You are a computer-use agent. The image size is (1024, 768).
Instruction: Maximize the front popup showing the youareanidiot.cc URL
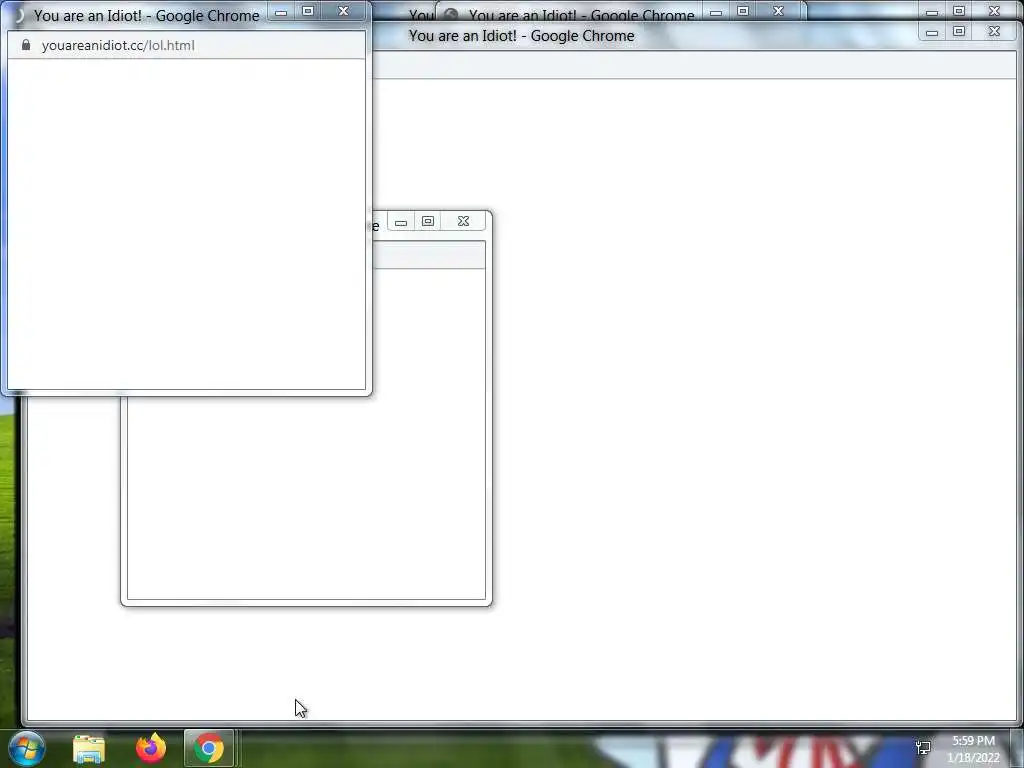308,11
